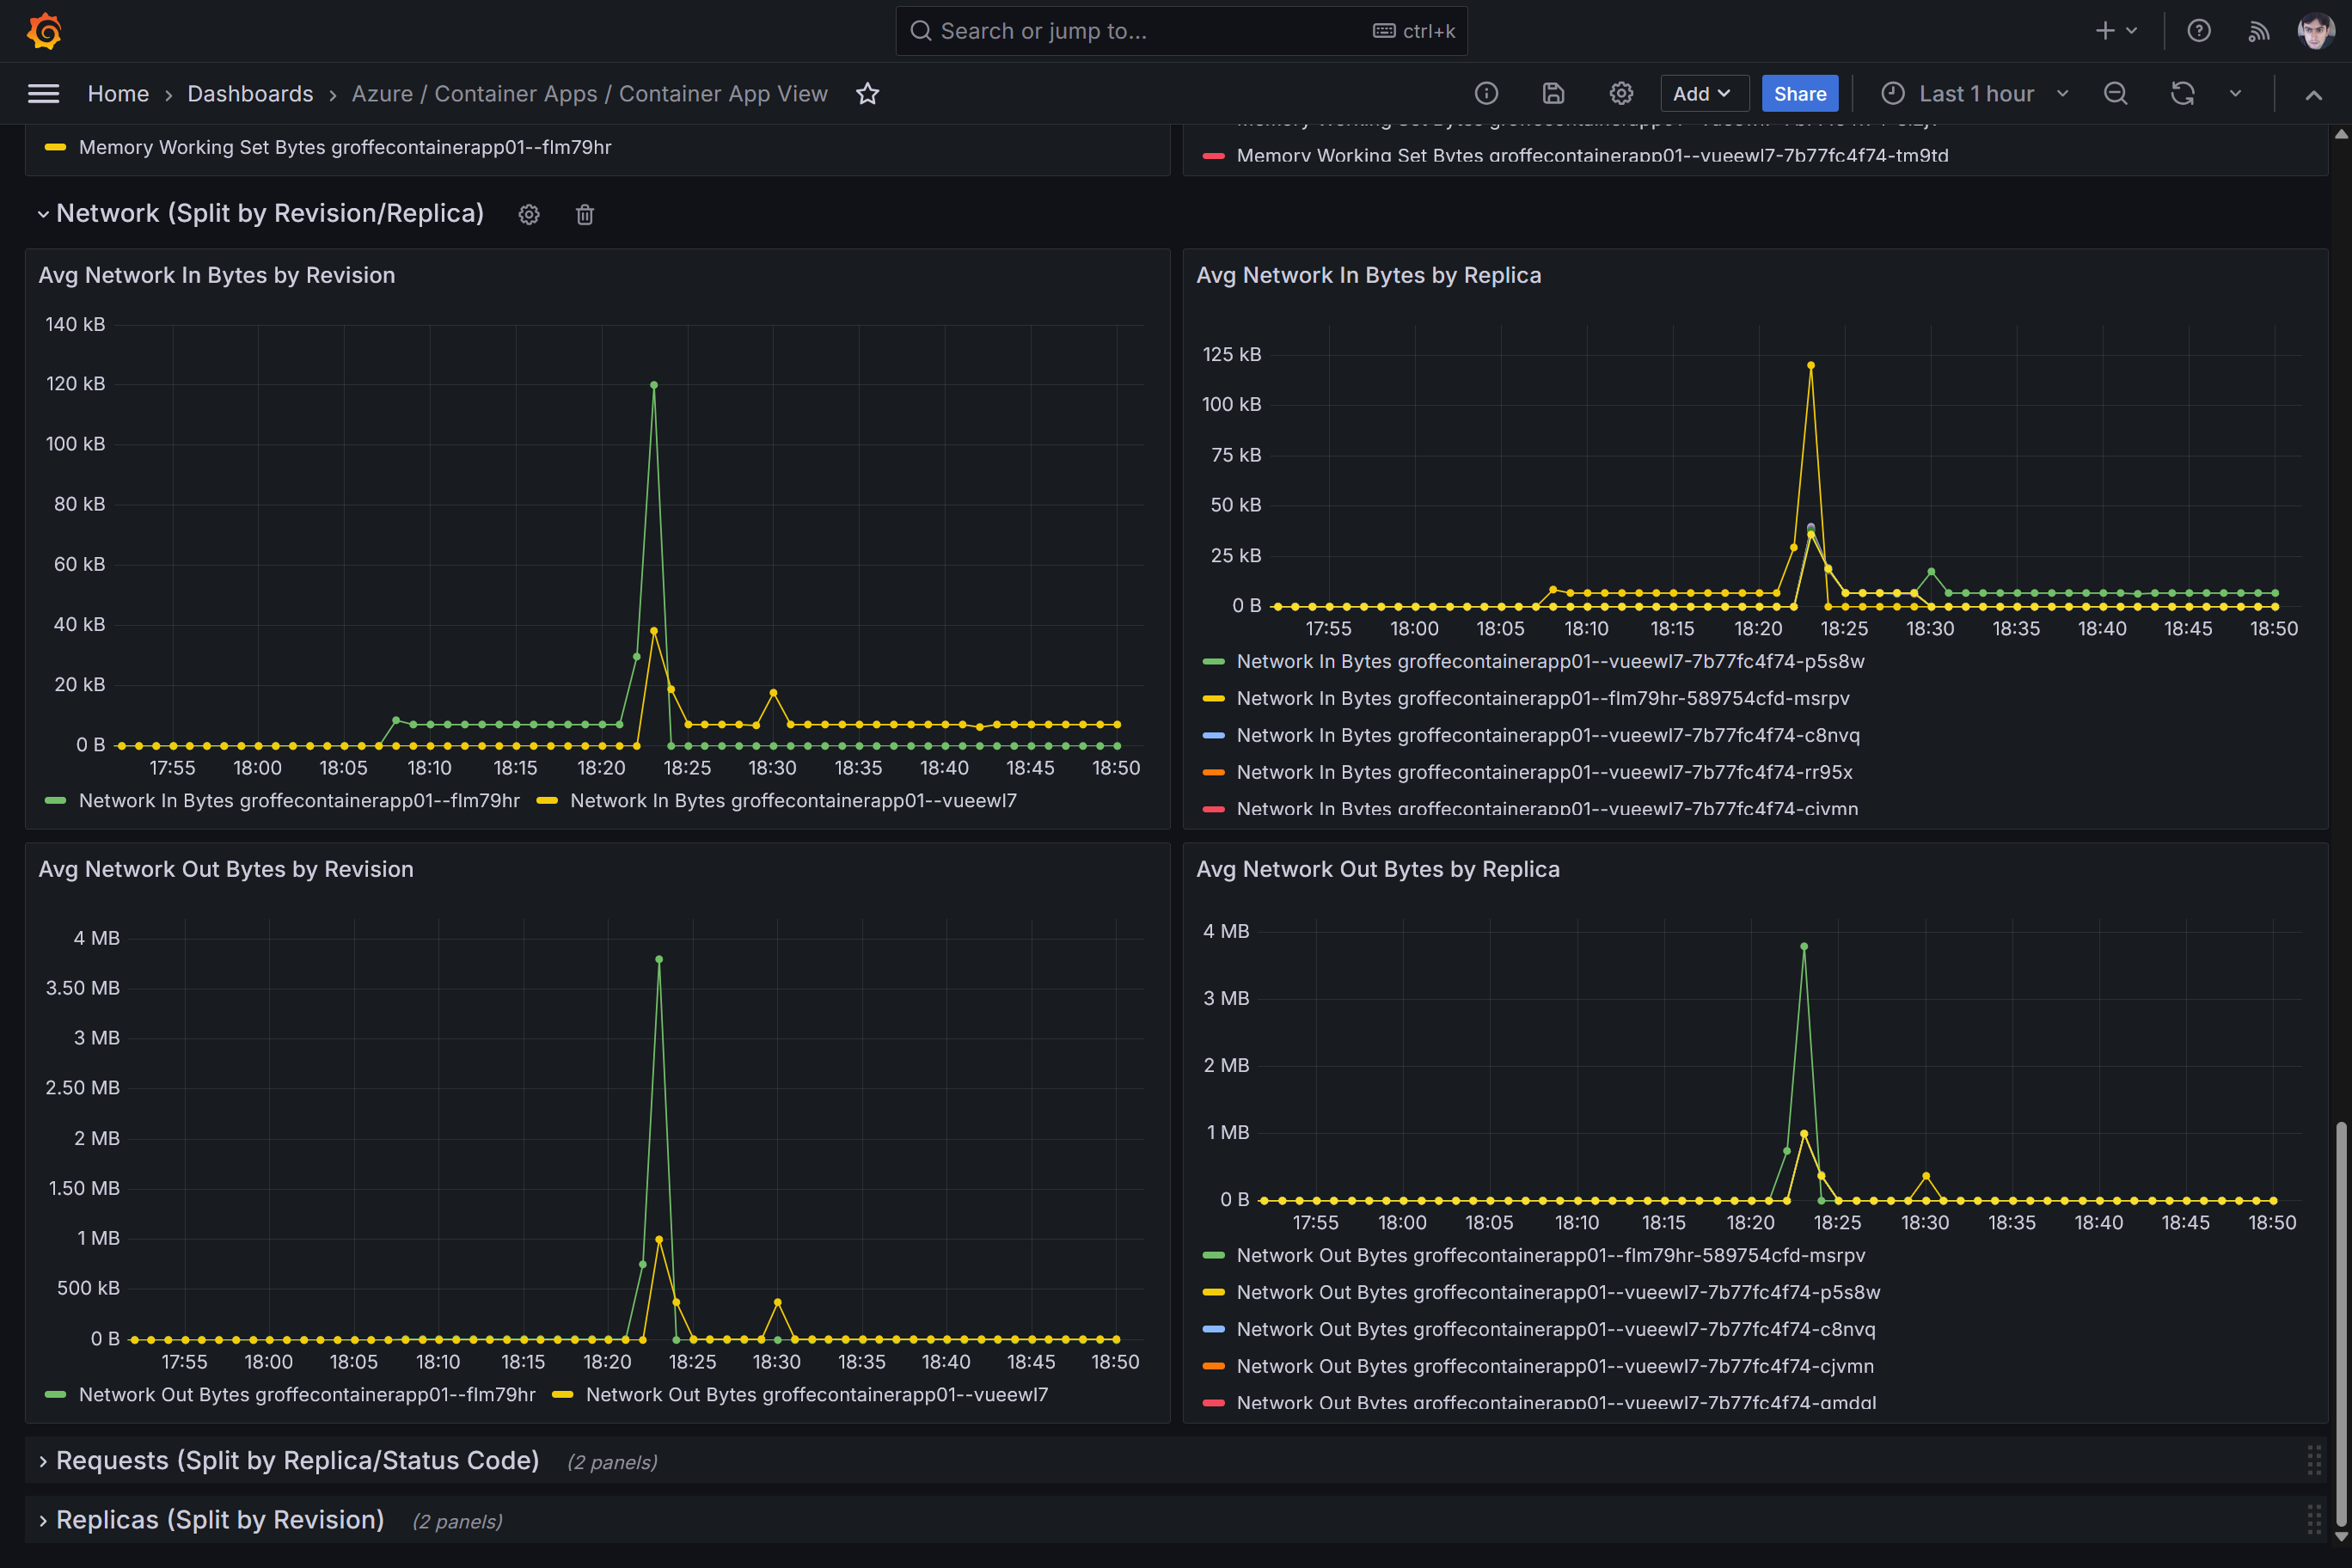Viewport: 2352px width, 1568px height.
Task: Star this dashboard as favorite
Action: (867, 94)
